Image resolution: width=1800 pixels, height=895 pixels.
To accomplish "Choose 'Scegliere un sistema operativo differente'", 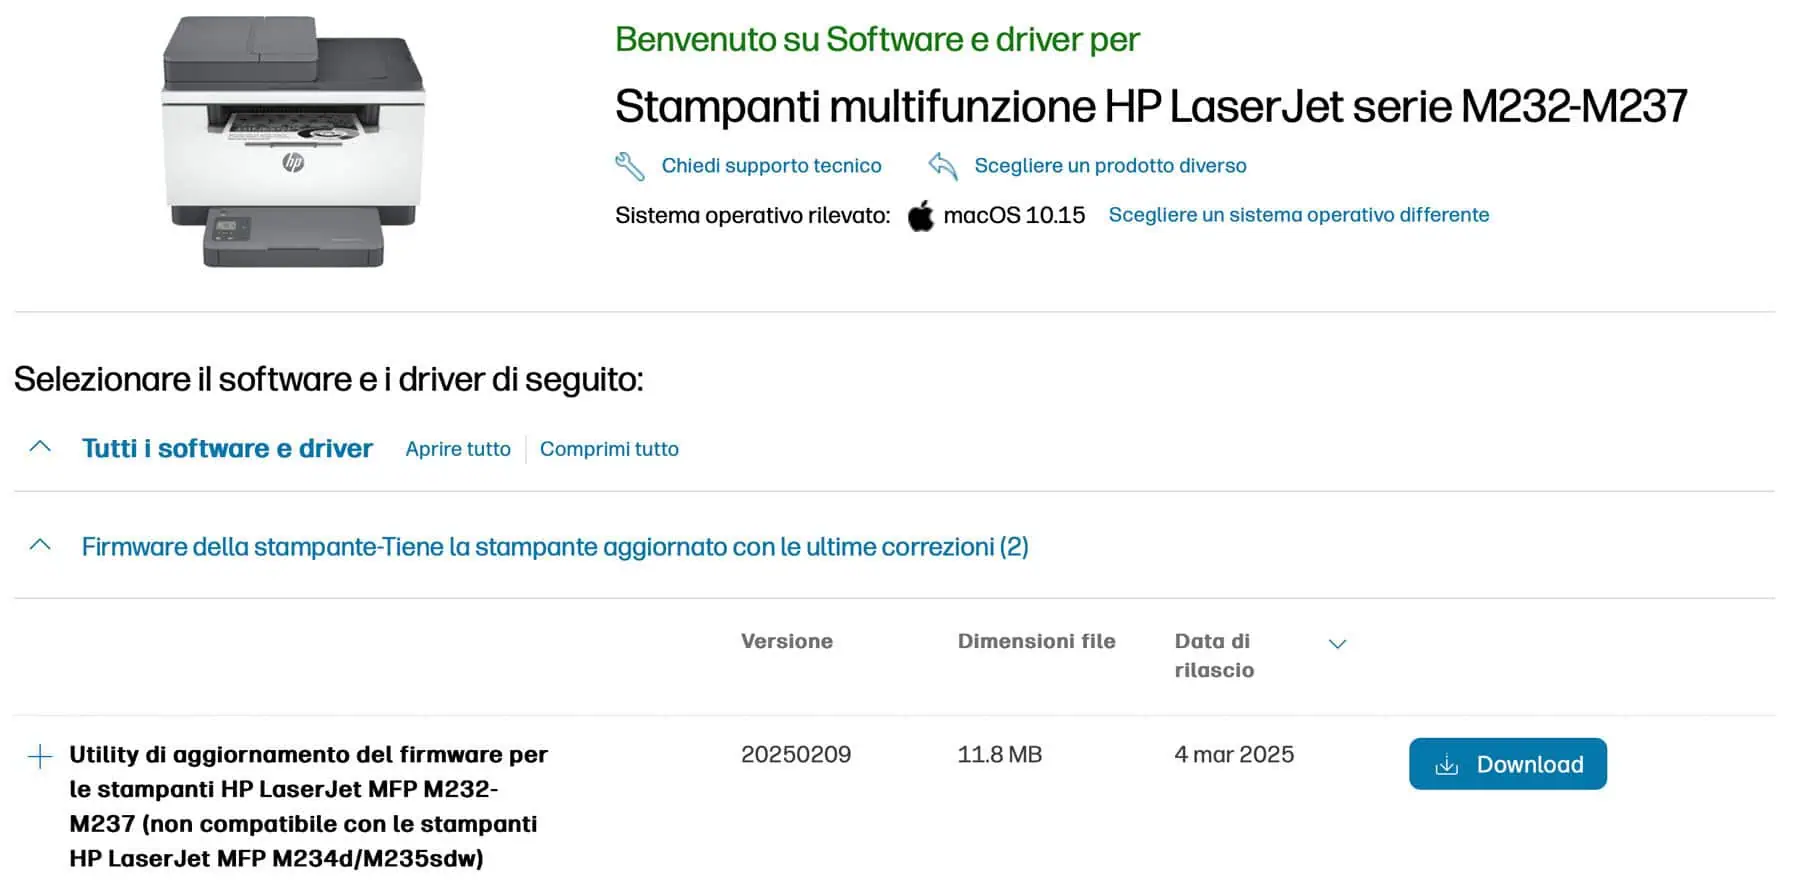I will [x=1298, y=215].
